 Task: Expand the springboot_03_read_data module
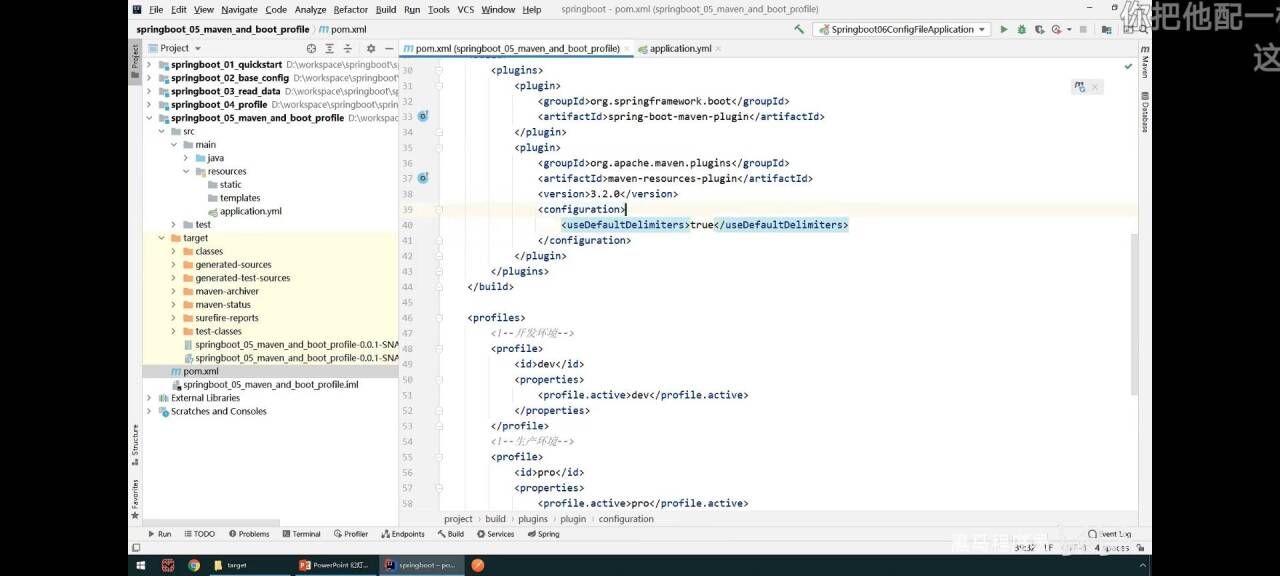pos(150,91)
